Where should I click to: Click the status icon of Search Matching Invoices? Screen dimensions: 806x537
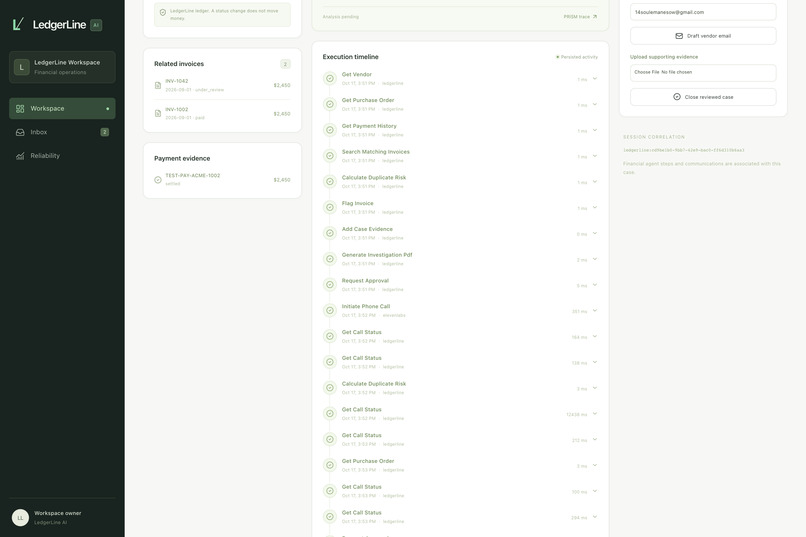click(330, 156)
